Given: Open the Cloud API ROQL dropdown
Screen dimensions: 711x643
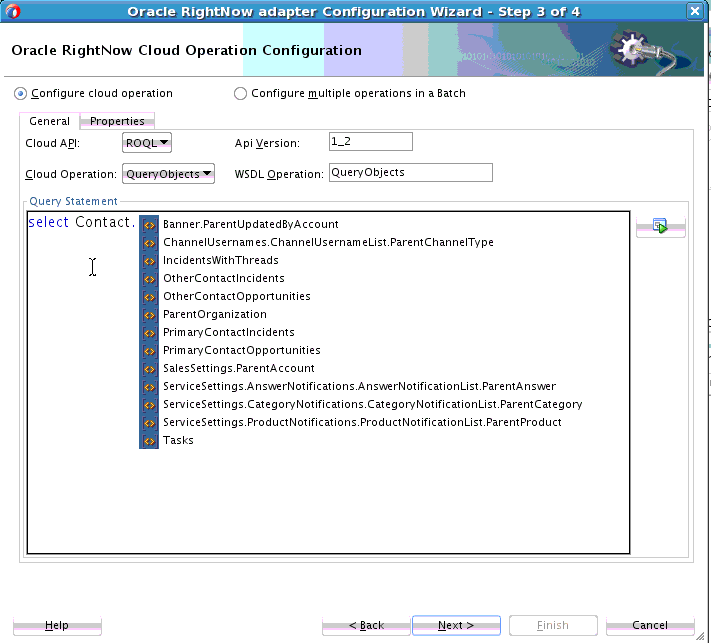Looking at the screenshot, I should [147, 143].
